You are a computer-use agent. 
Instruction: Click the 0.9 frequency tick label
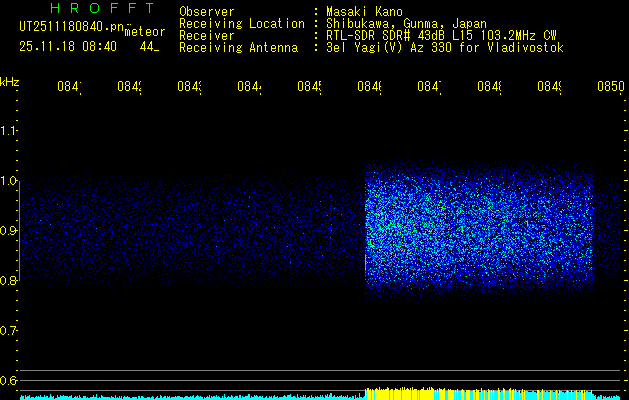coord(9,231)
